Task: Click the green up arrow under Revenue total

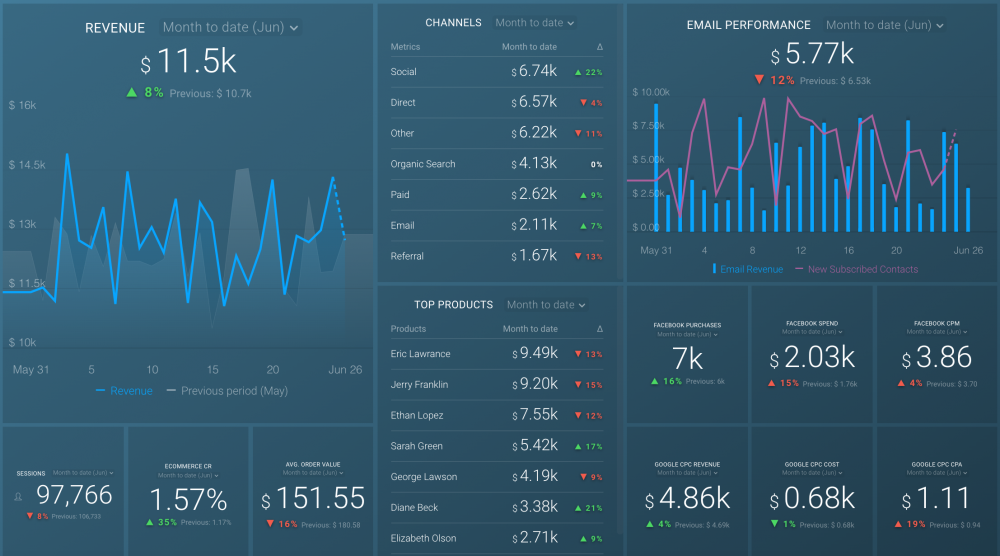Action: click(x=131, y=92)
